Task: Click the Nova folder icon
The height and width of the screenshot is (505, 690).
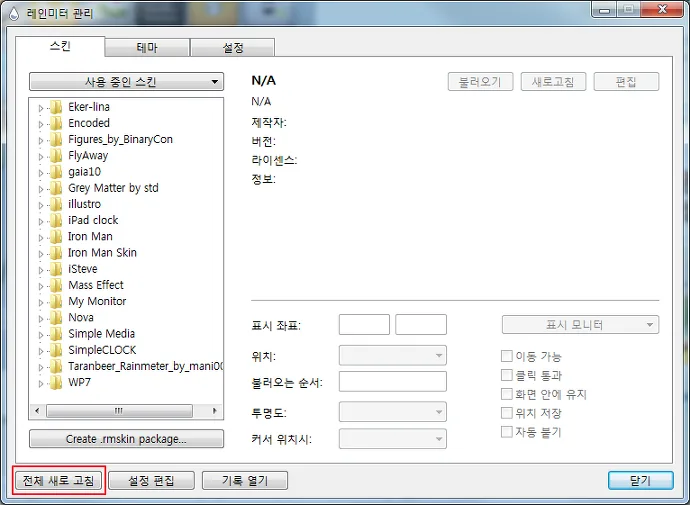Action: coord(56,318)
